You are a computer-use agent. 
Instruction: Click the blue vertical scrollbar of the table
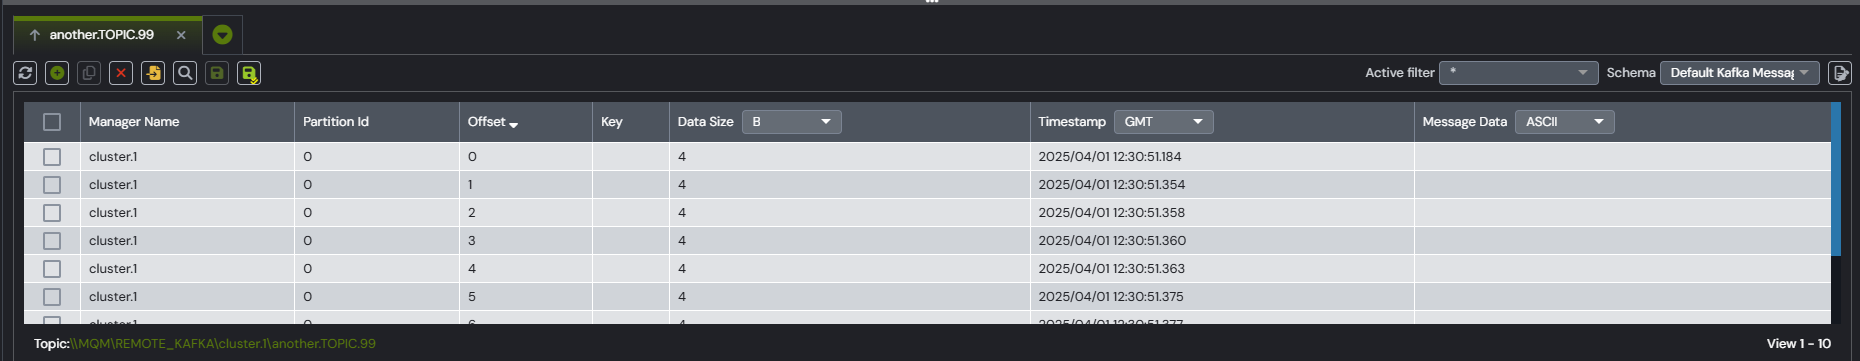[x=1836, y=178]
